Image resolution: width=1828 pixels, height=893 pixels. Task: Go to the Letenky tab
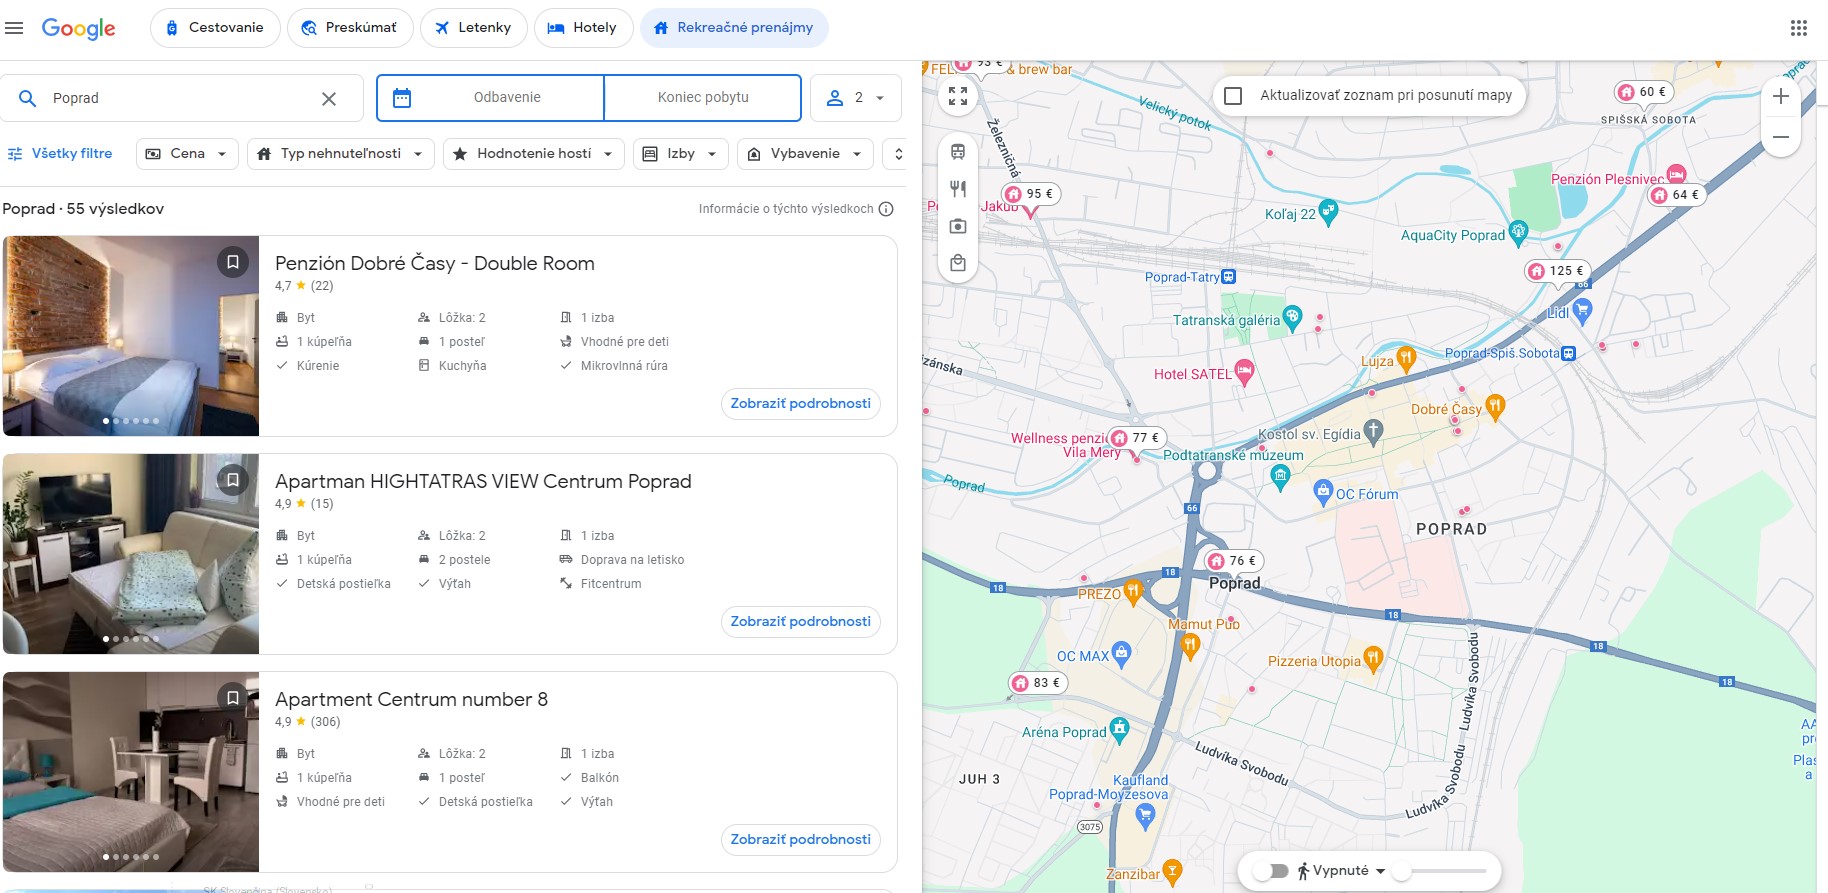pyautogui.click(x=473, y=28)
